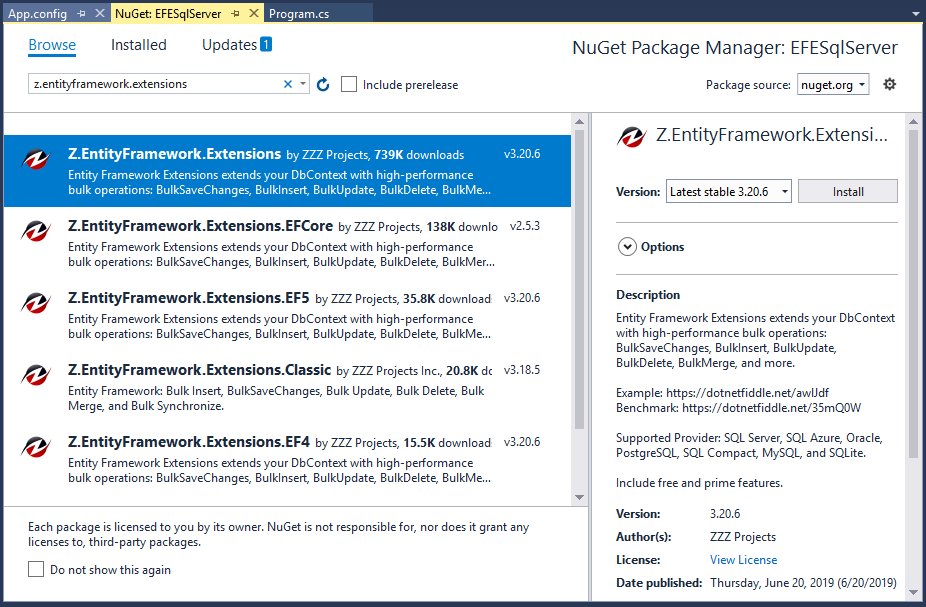
Task: Click the Z.EntityFramework.Extensions.EF5 package logo
Action: pos(35,304)
